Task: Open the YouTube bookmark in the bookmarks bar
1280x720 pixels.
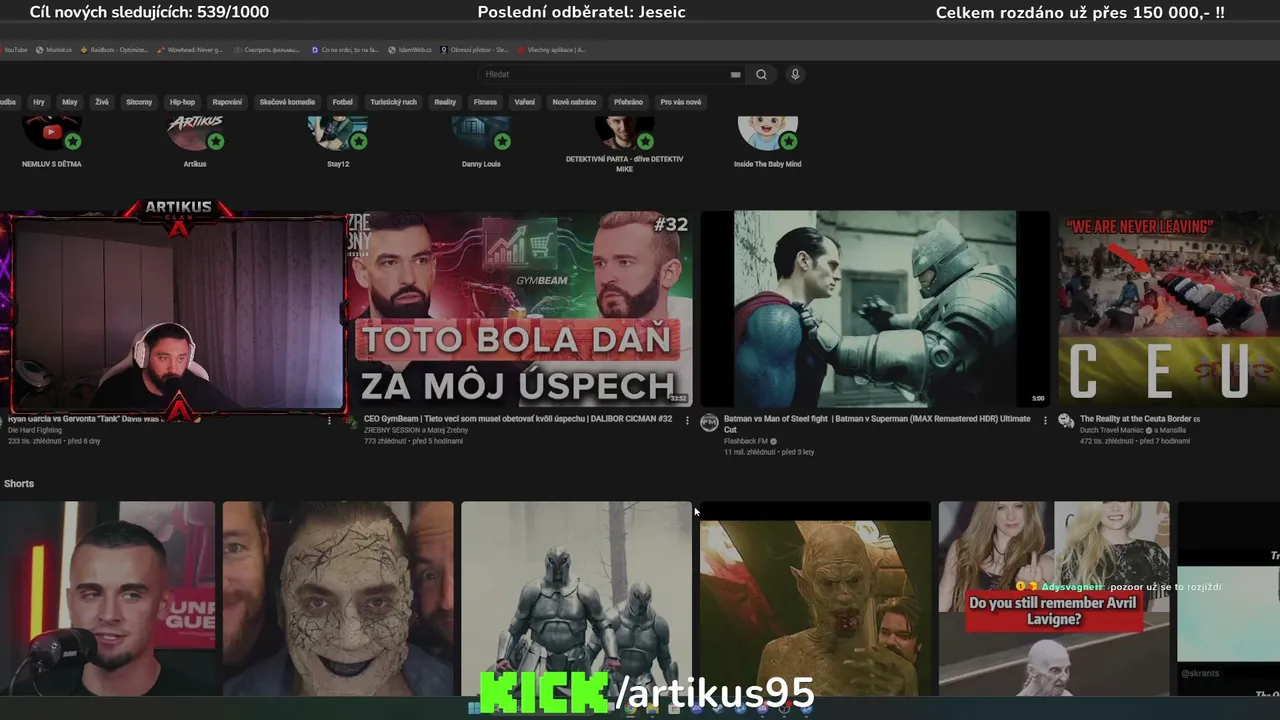Action: [14, 49]
